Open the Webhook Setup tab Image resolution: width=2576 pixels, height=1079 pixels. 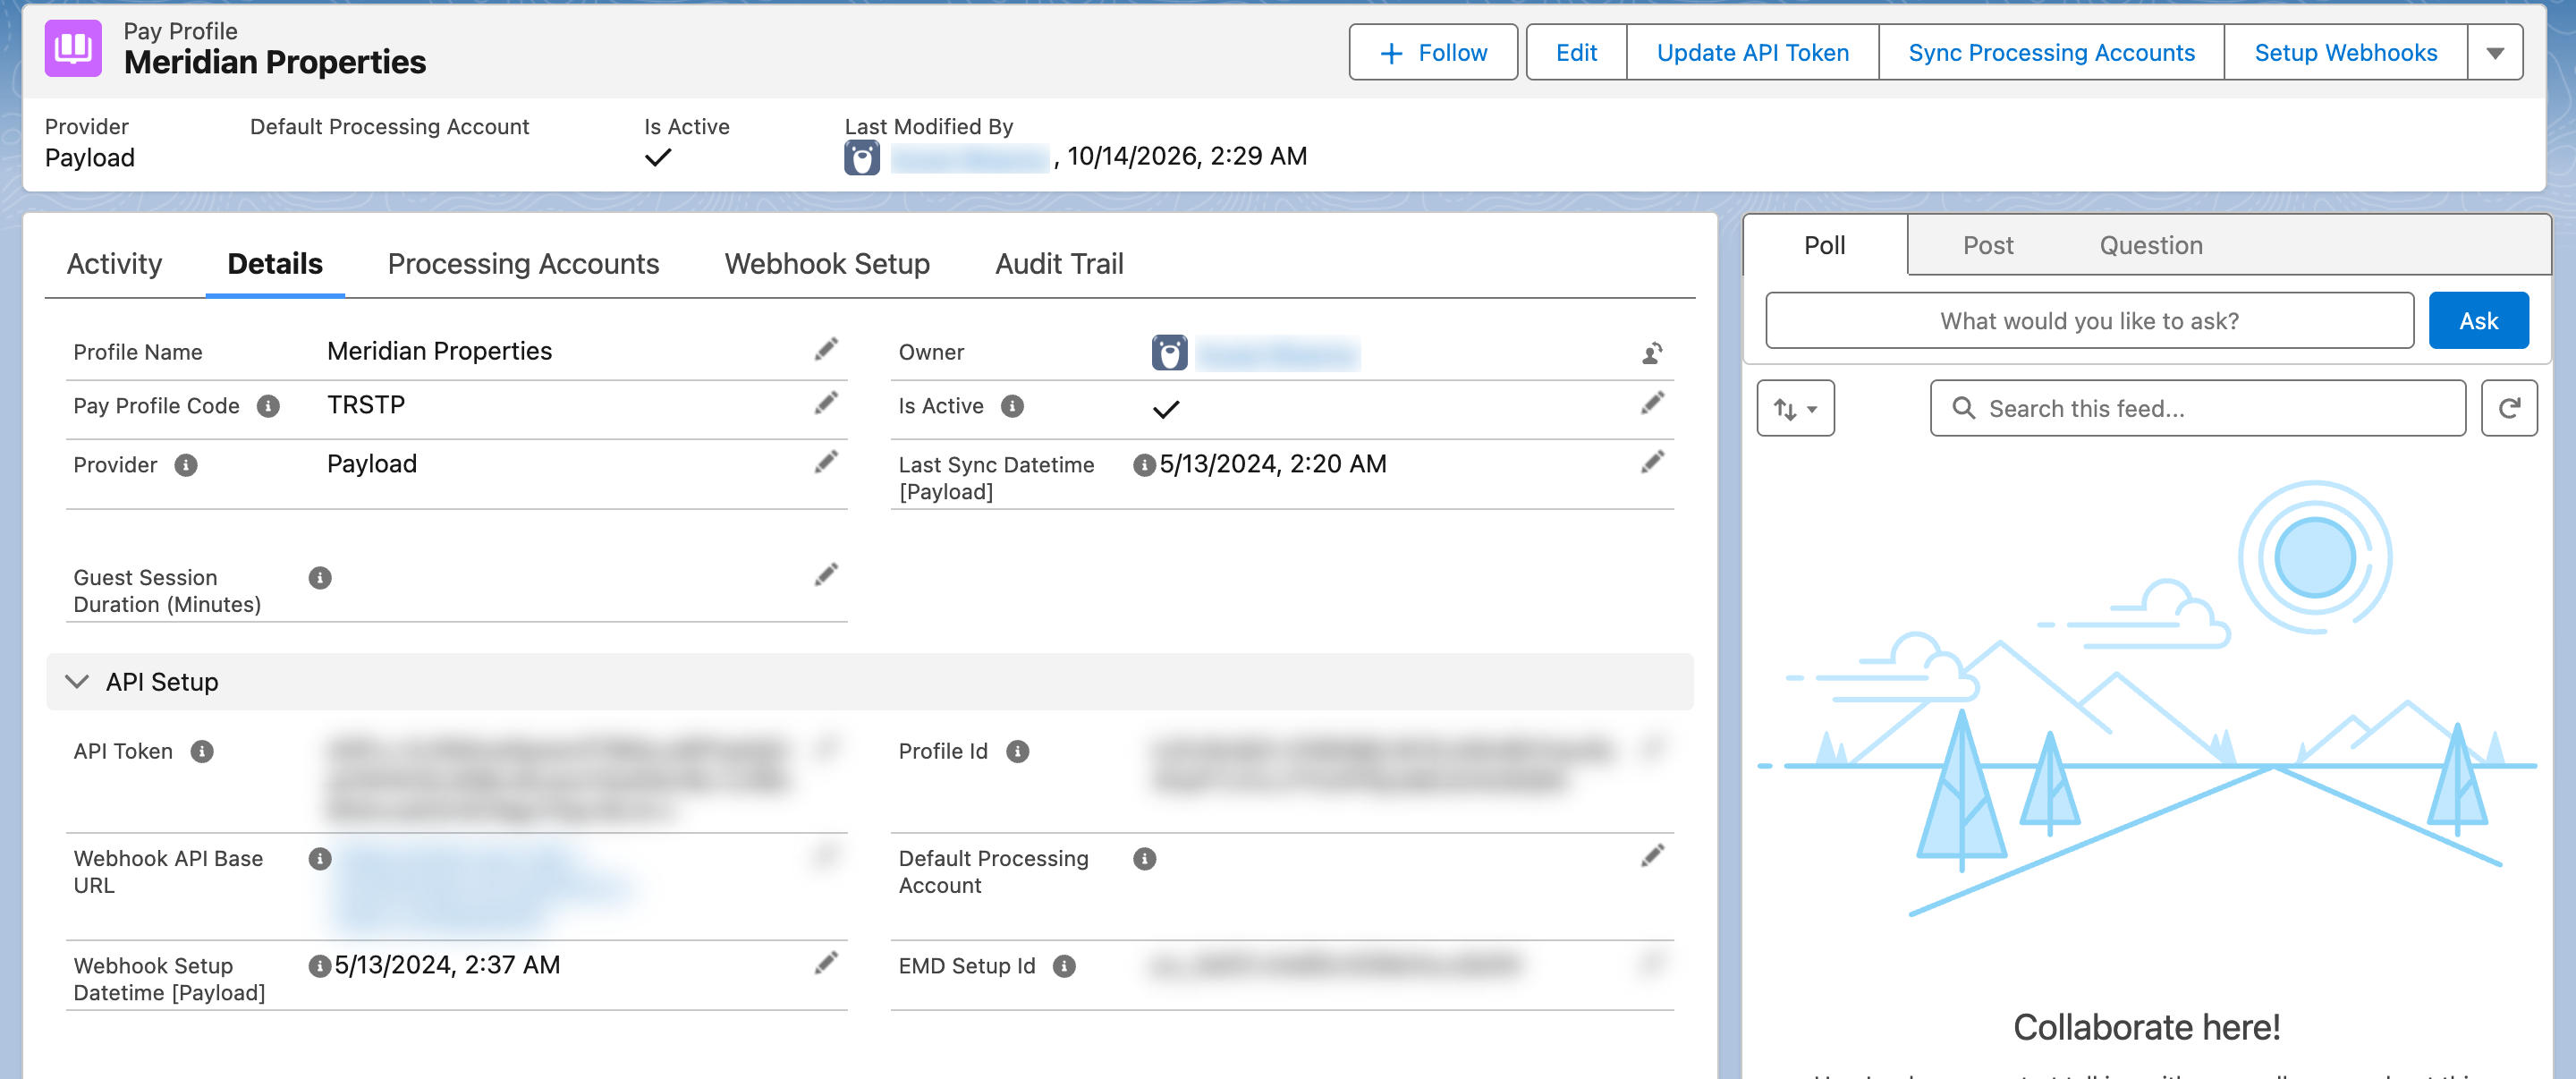[x=827, y=264]
